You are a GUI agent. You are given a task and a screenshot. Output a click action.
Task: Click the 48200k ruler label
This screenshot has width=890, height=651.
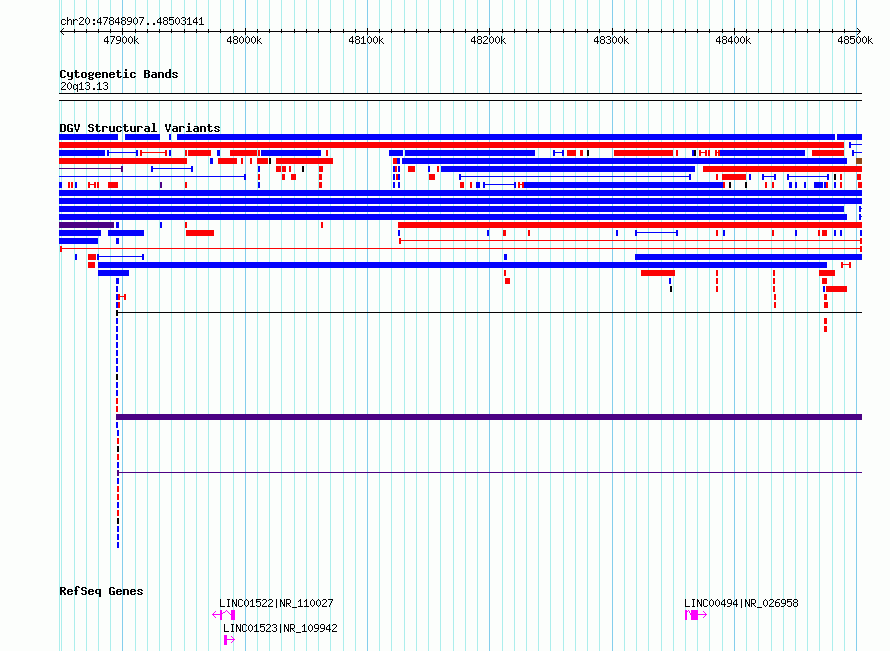(x=488, y=40)
